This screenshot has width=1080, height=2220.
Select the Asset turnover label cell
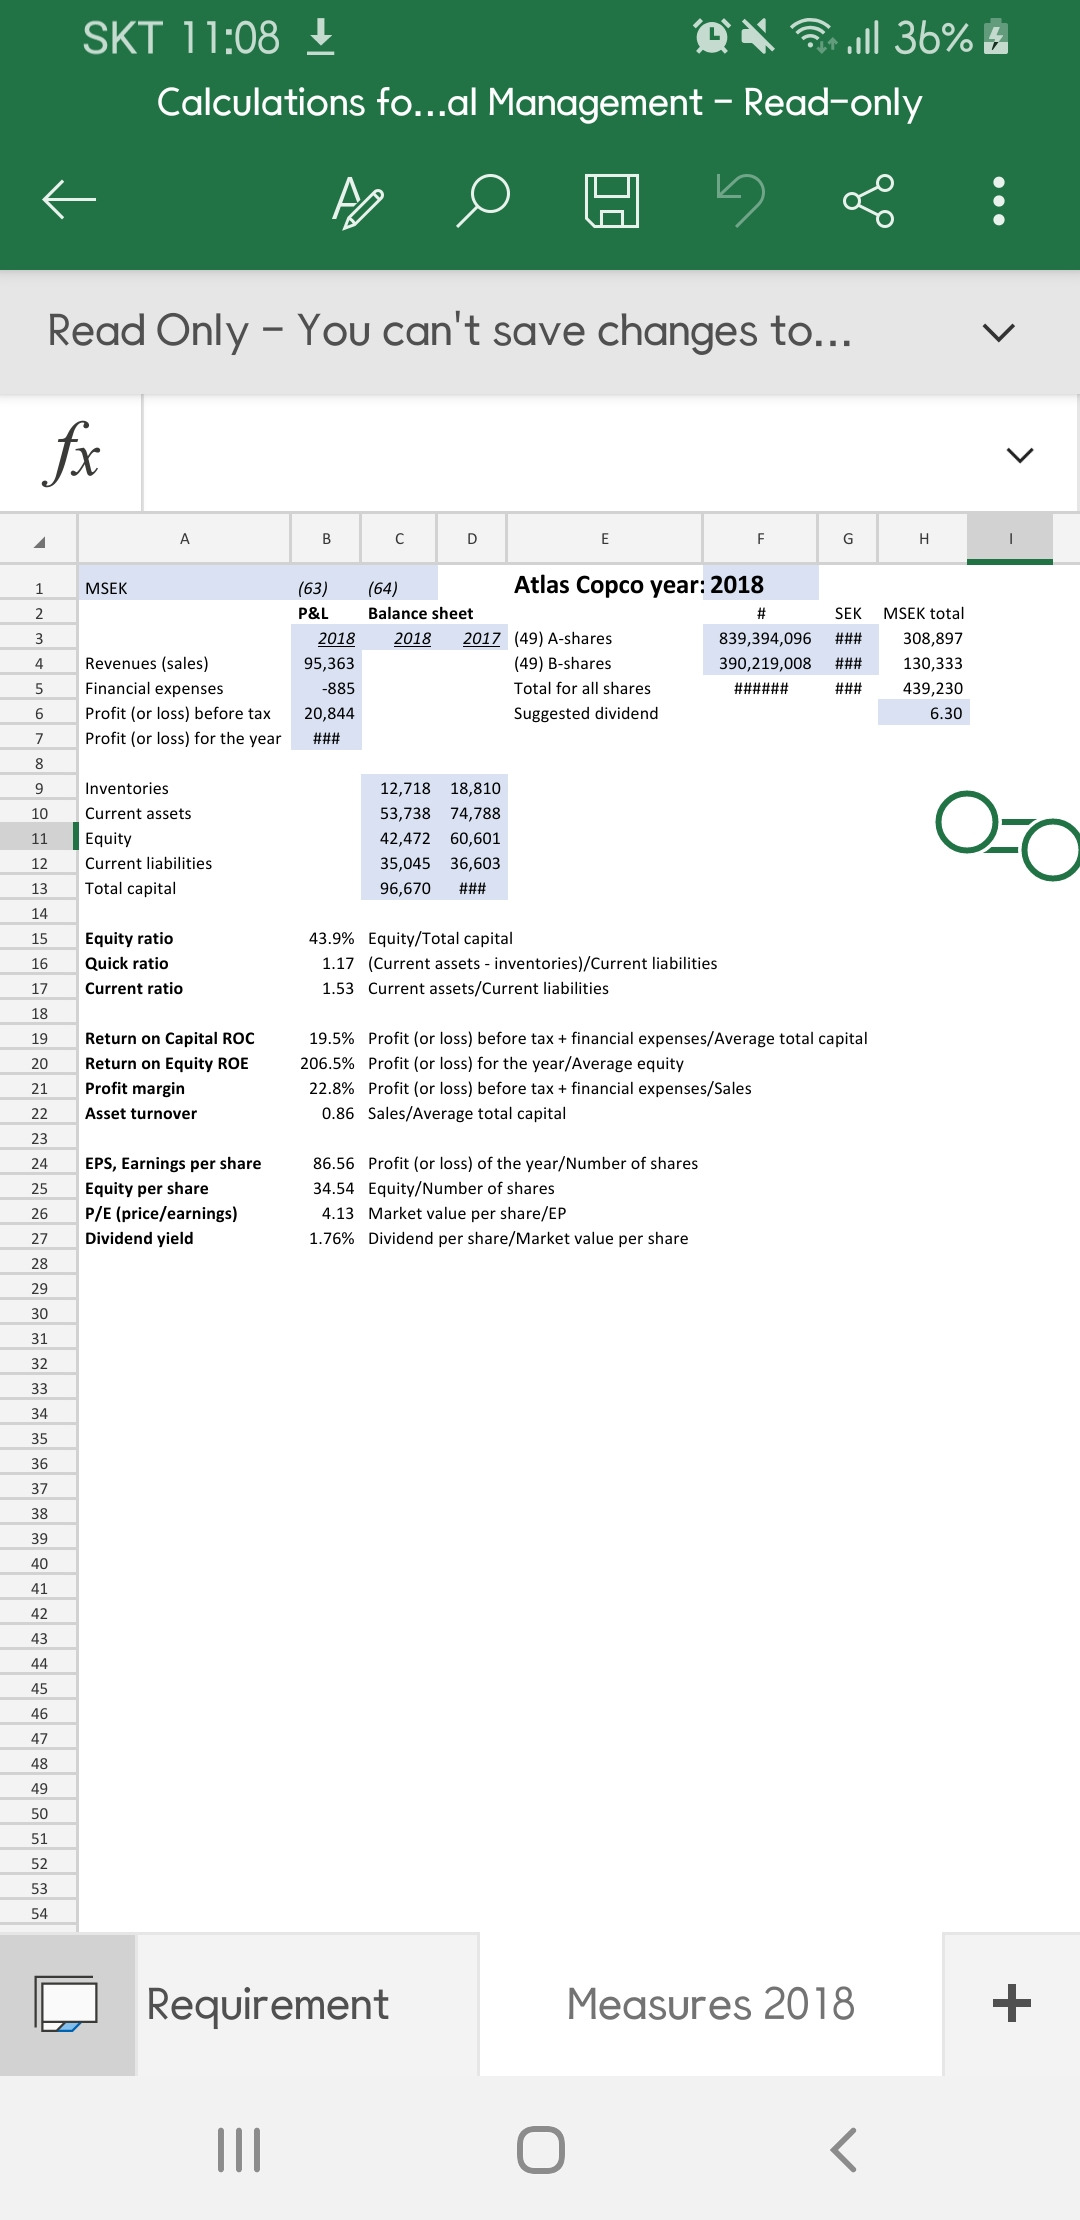coord(184,1113)
